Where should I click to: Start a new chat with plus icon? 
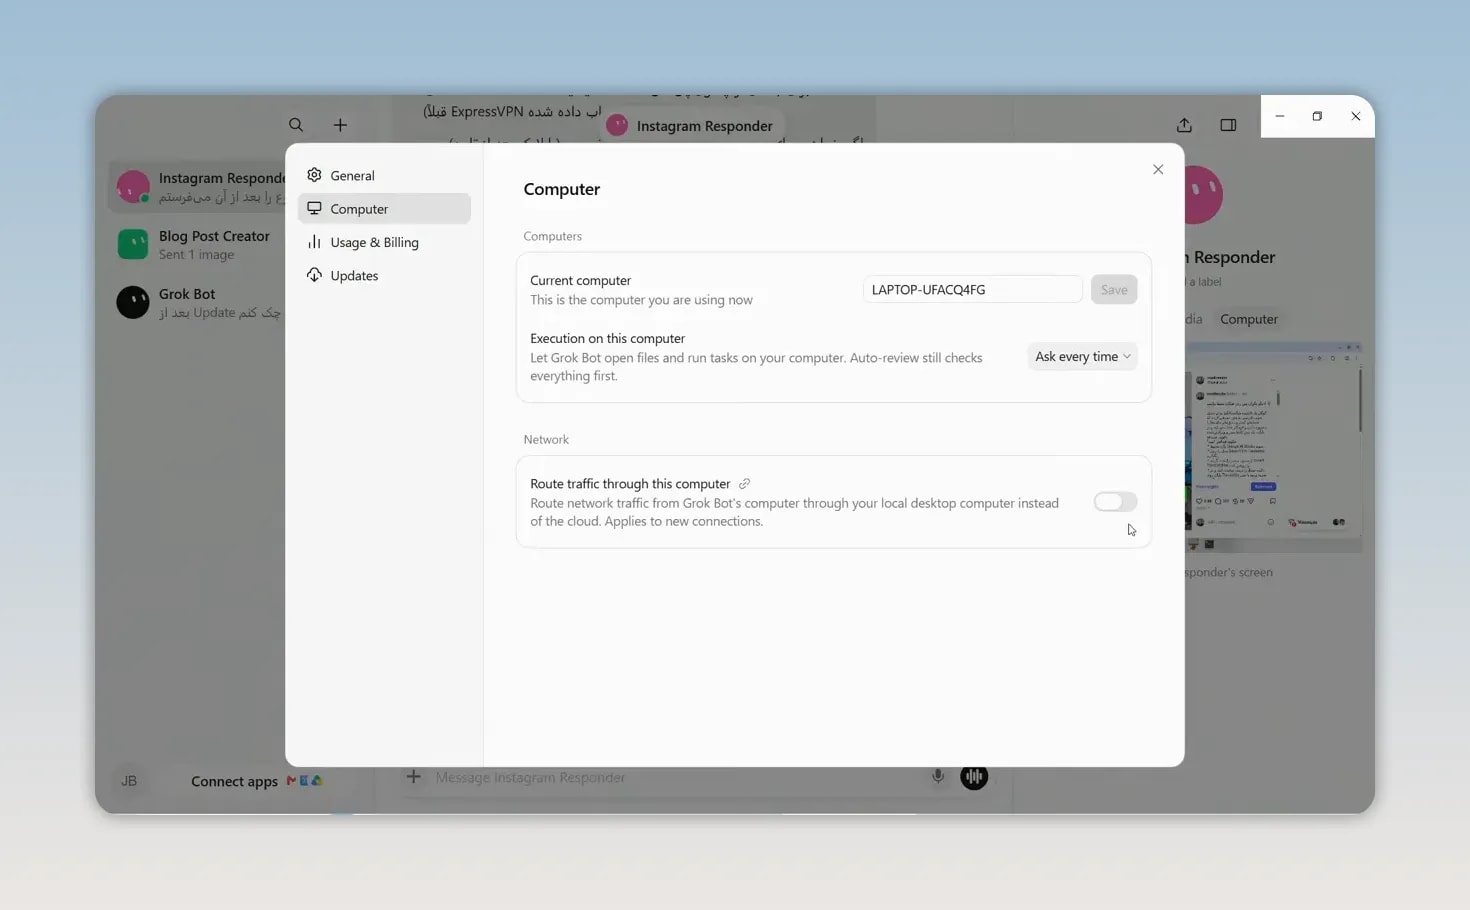click(340, 125)
